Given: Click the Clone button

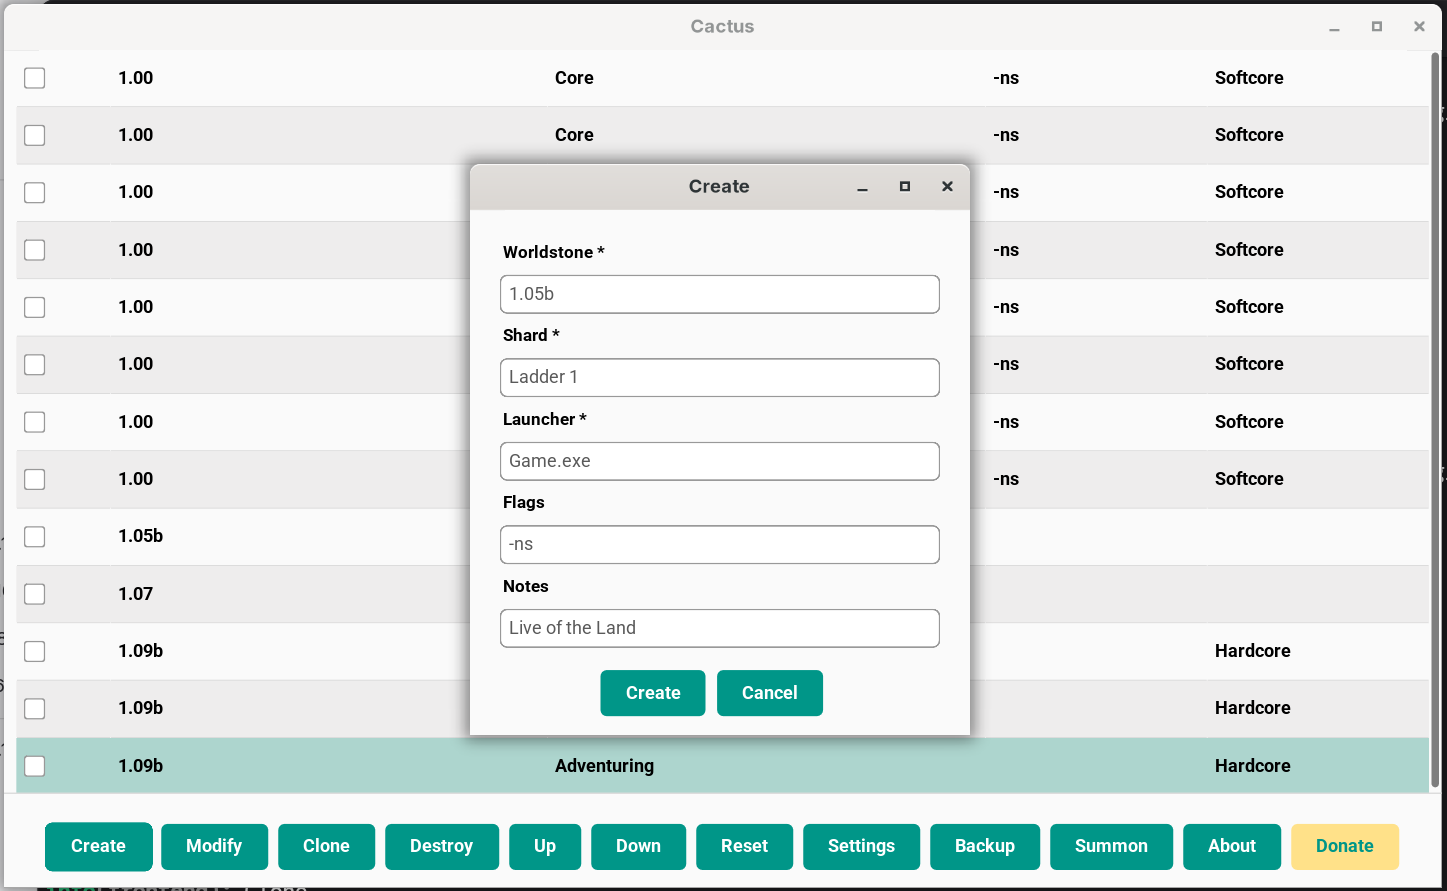Looking at the screenshot, I should (x=326, y=846).
